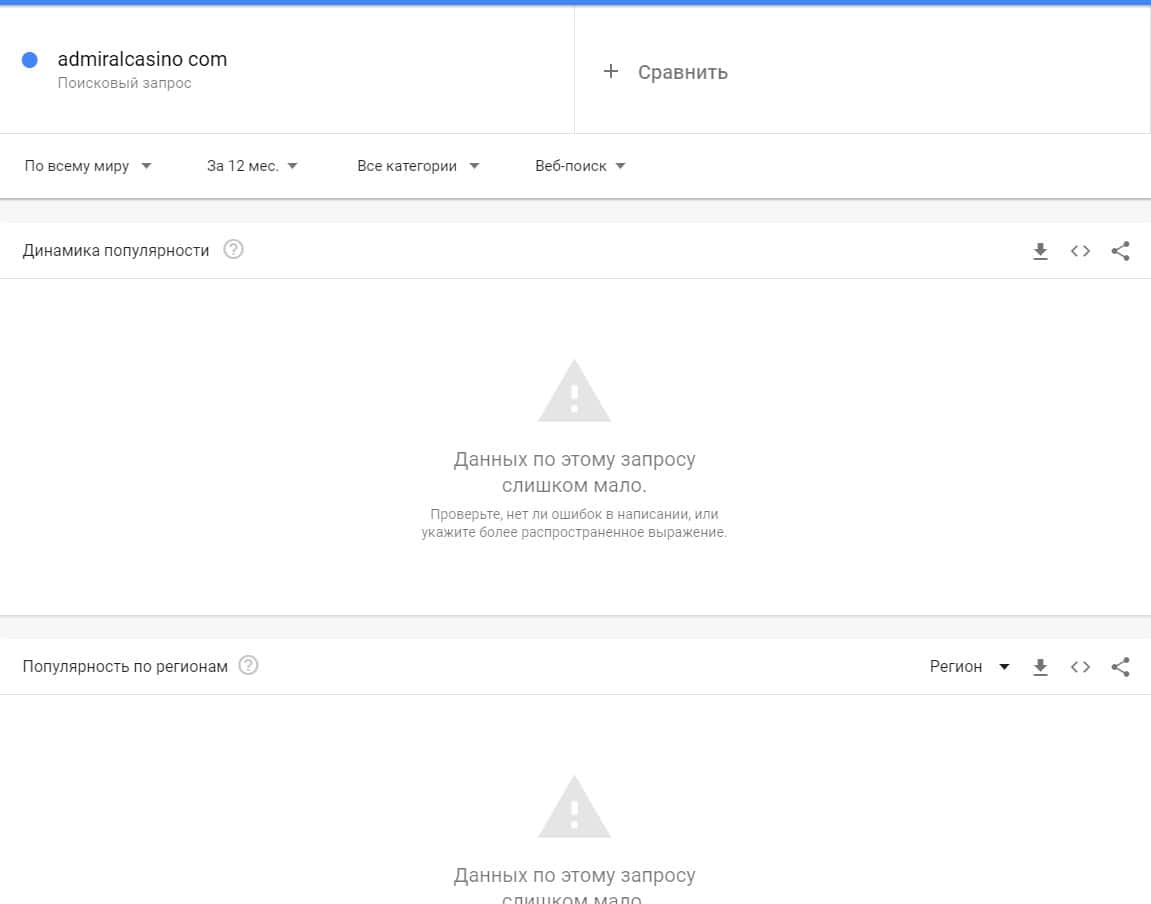Click the warning triangle in Популярность по регионам

click(574, 806)
